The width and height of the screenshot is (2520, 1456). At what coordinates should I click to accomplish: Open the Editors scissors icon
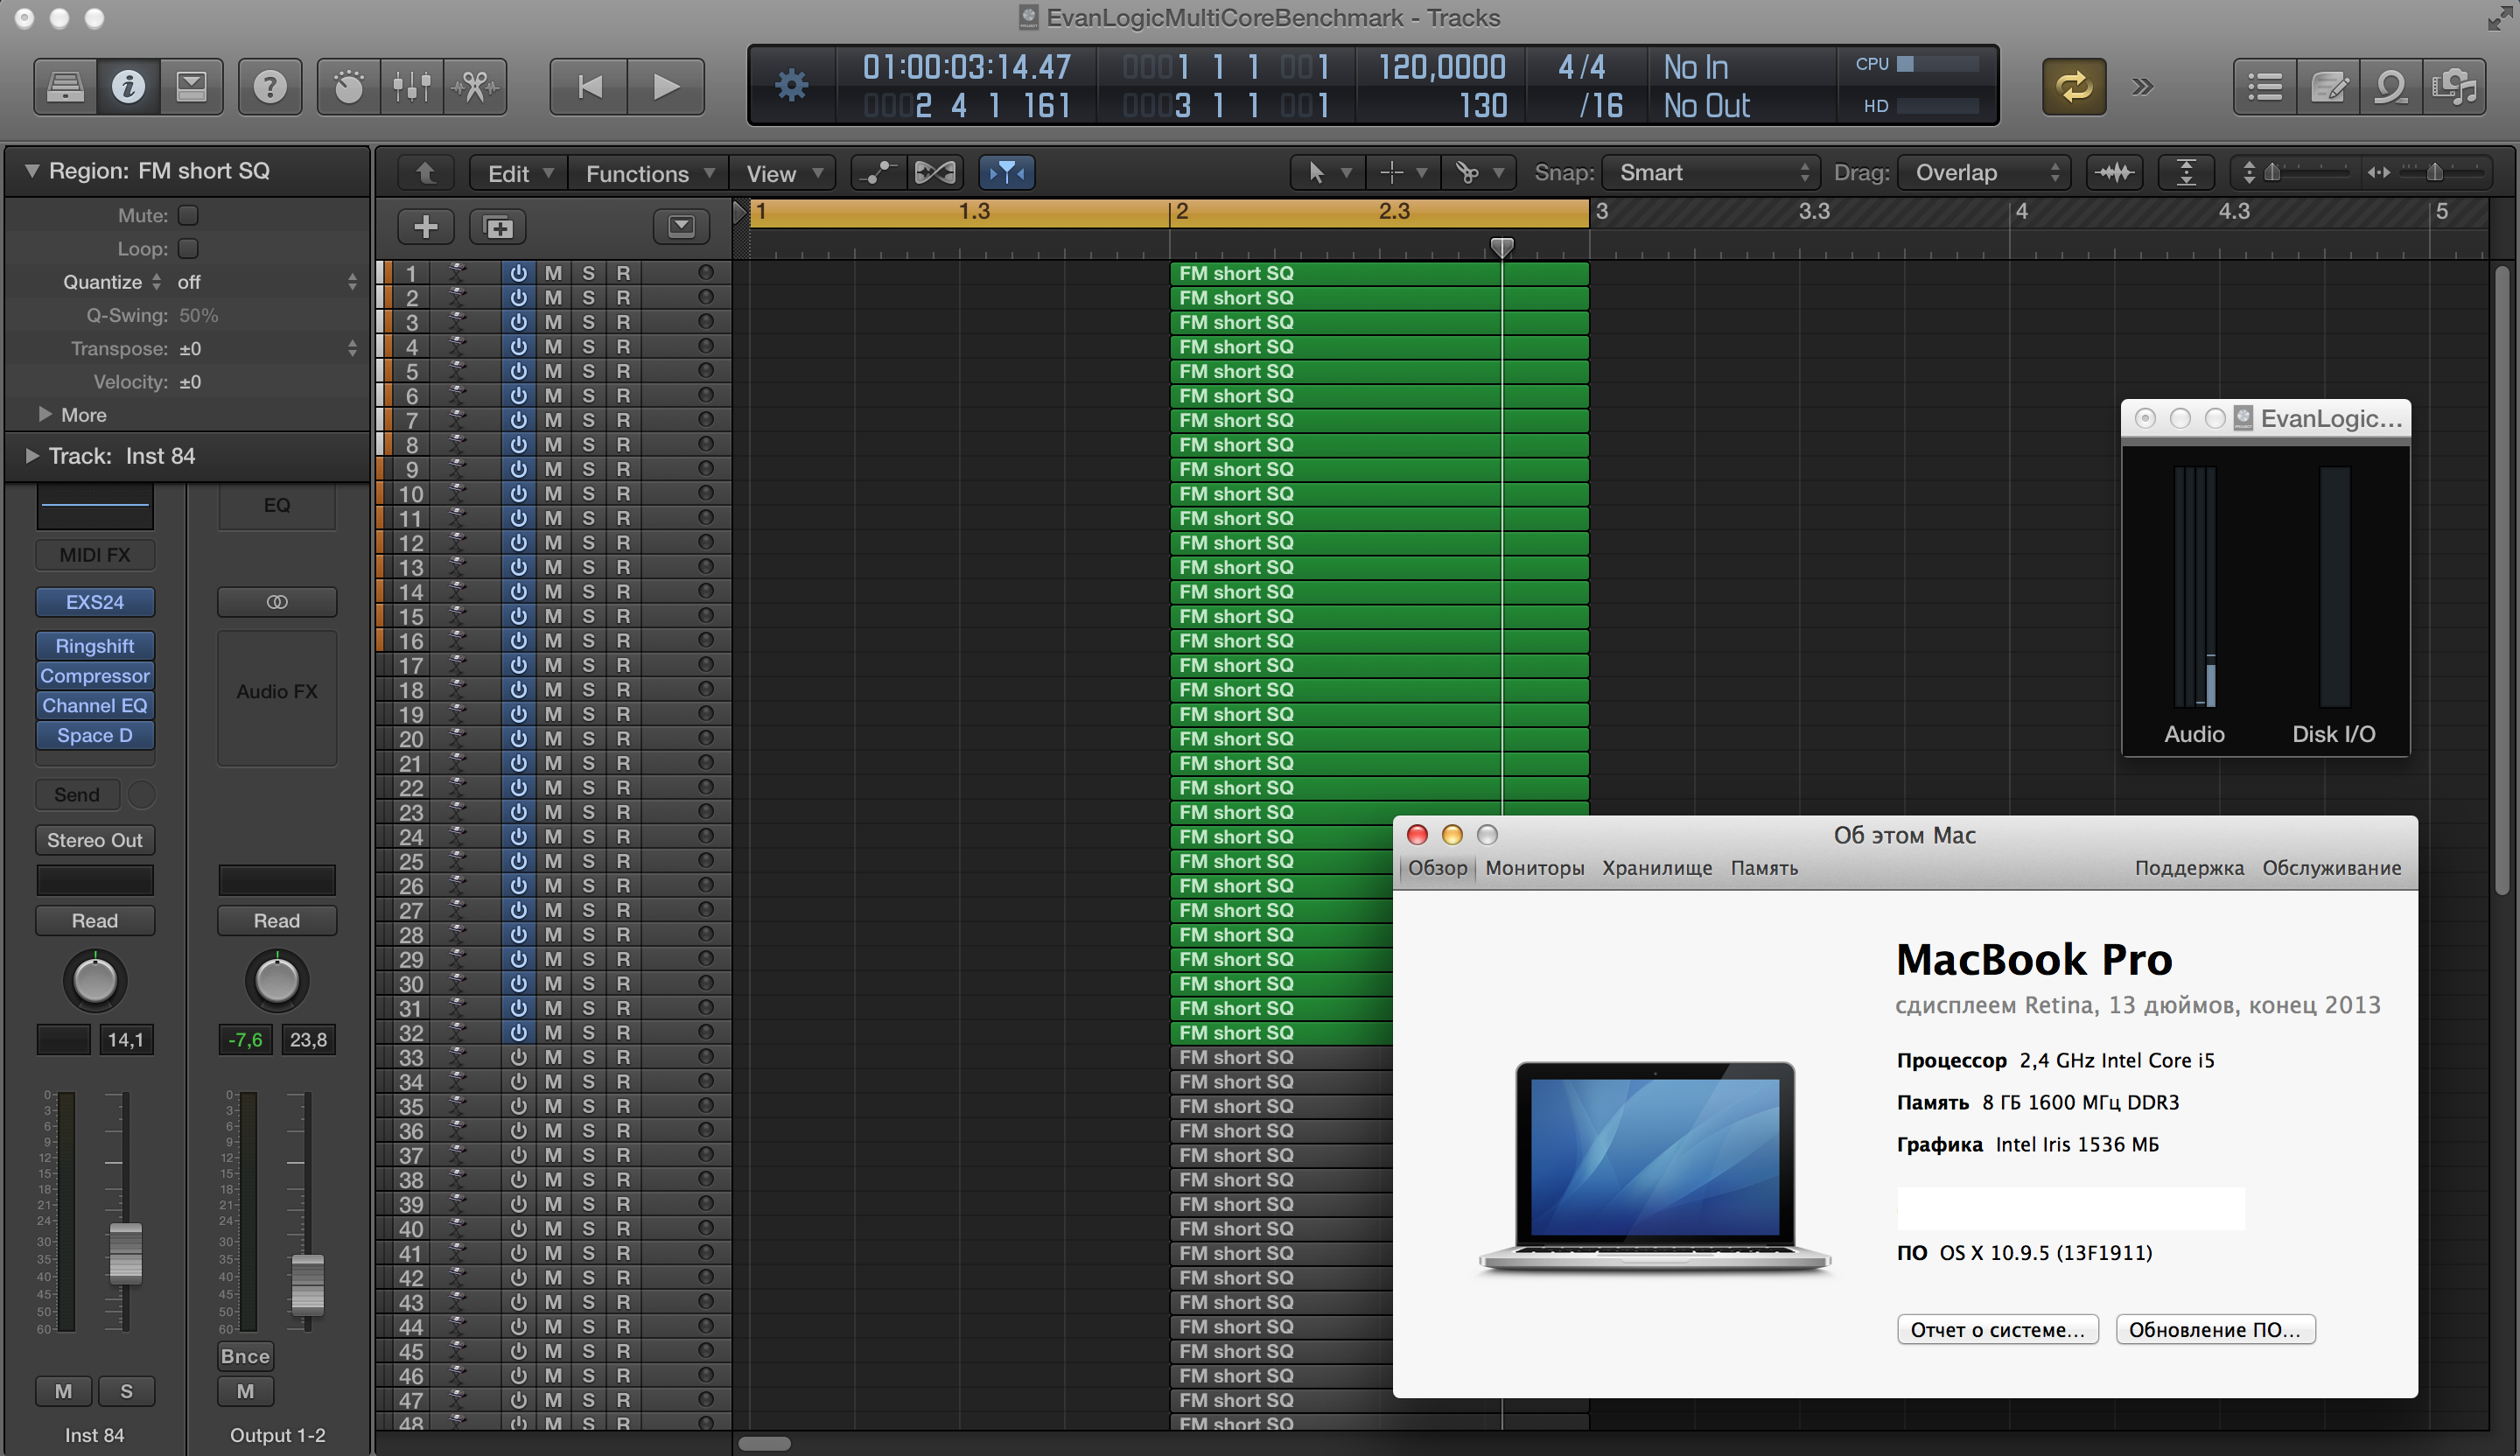(x=475, y=87)
